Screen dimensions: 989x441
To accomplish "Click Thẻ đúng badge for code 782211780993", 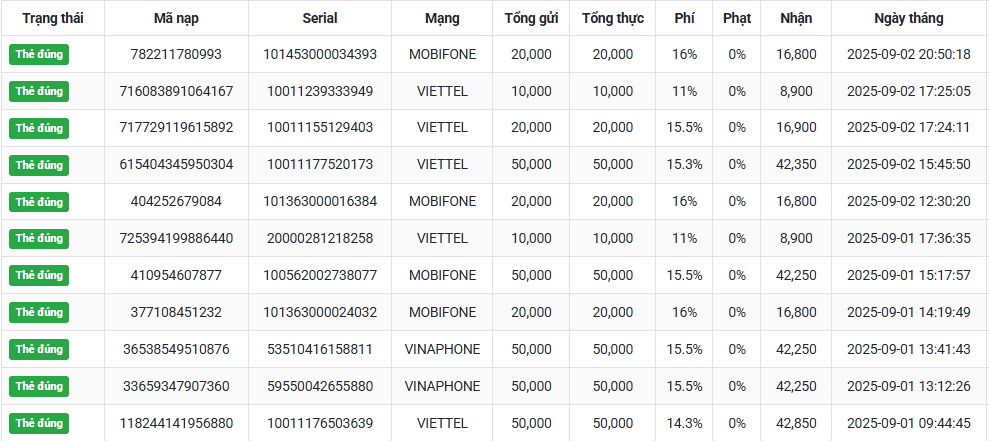I will (39, 54).
